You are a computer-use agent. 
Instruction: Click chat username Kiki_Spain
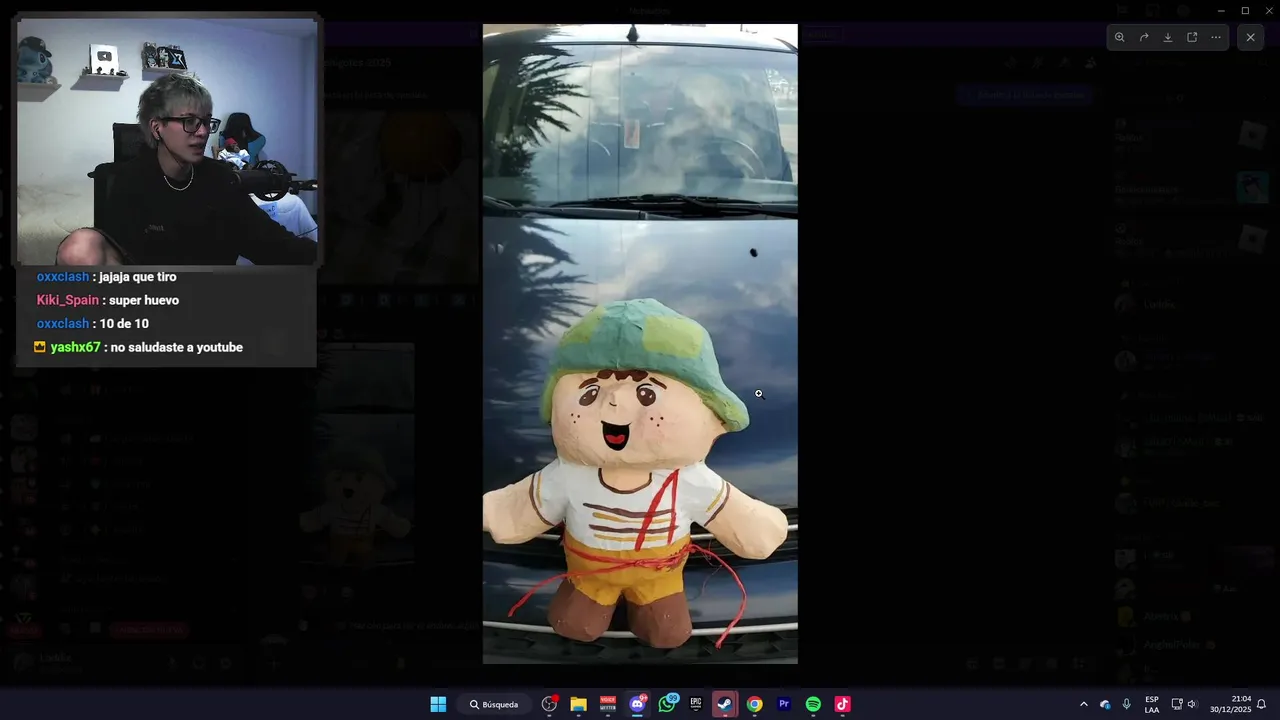68,300
